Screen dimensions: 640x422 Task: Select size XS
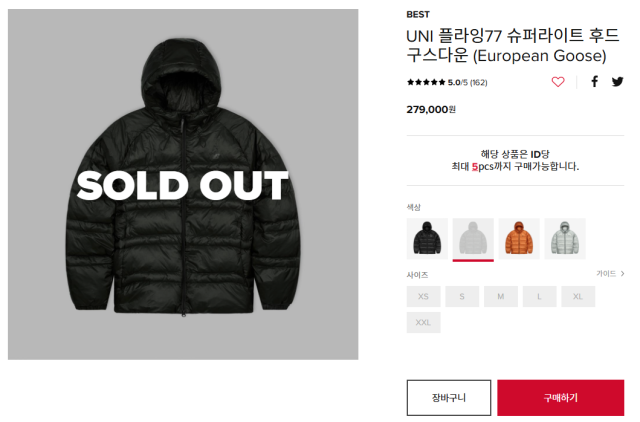click(x=423, y=296)
